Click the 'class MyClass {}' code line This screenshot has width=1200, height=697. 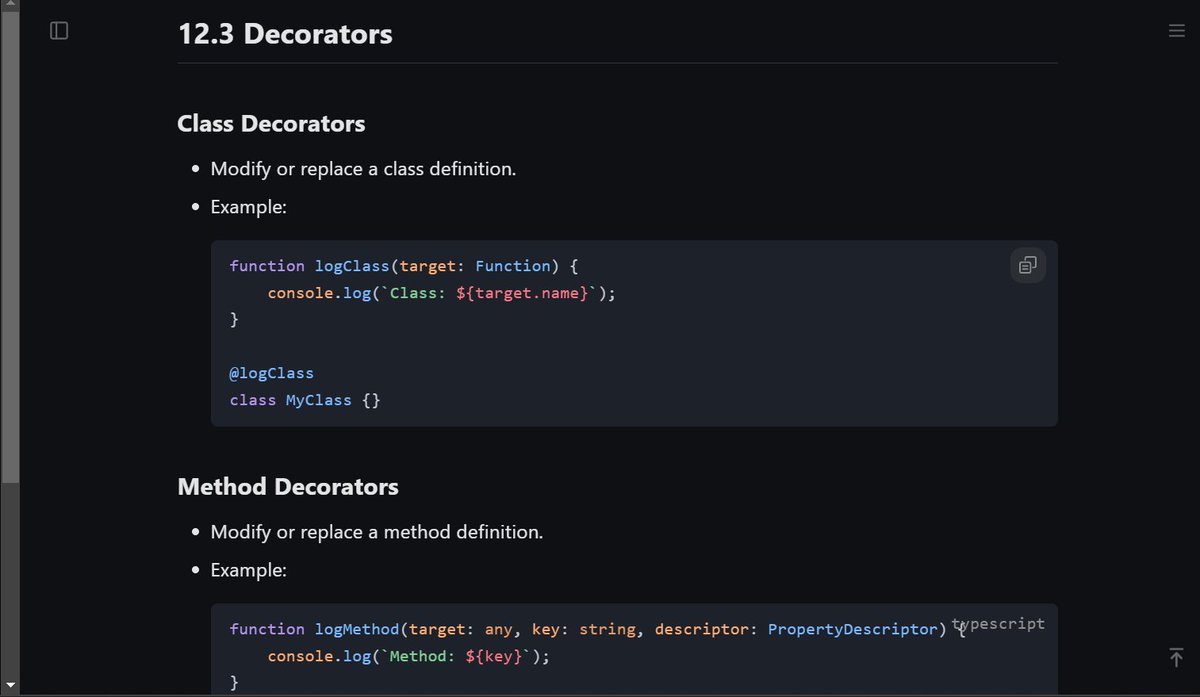(x=305, y=400)
